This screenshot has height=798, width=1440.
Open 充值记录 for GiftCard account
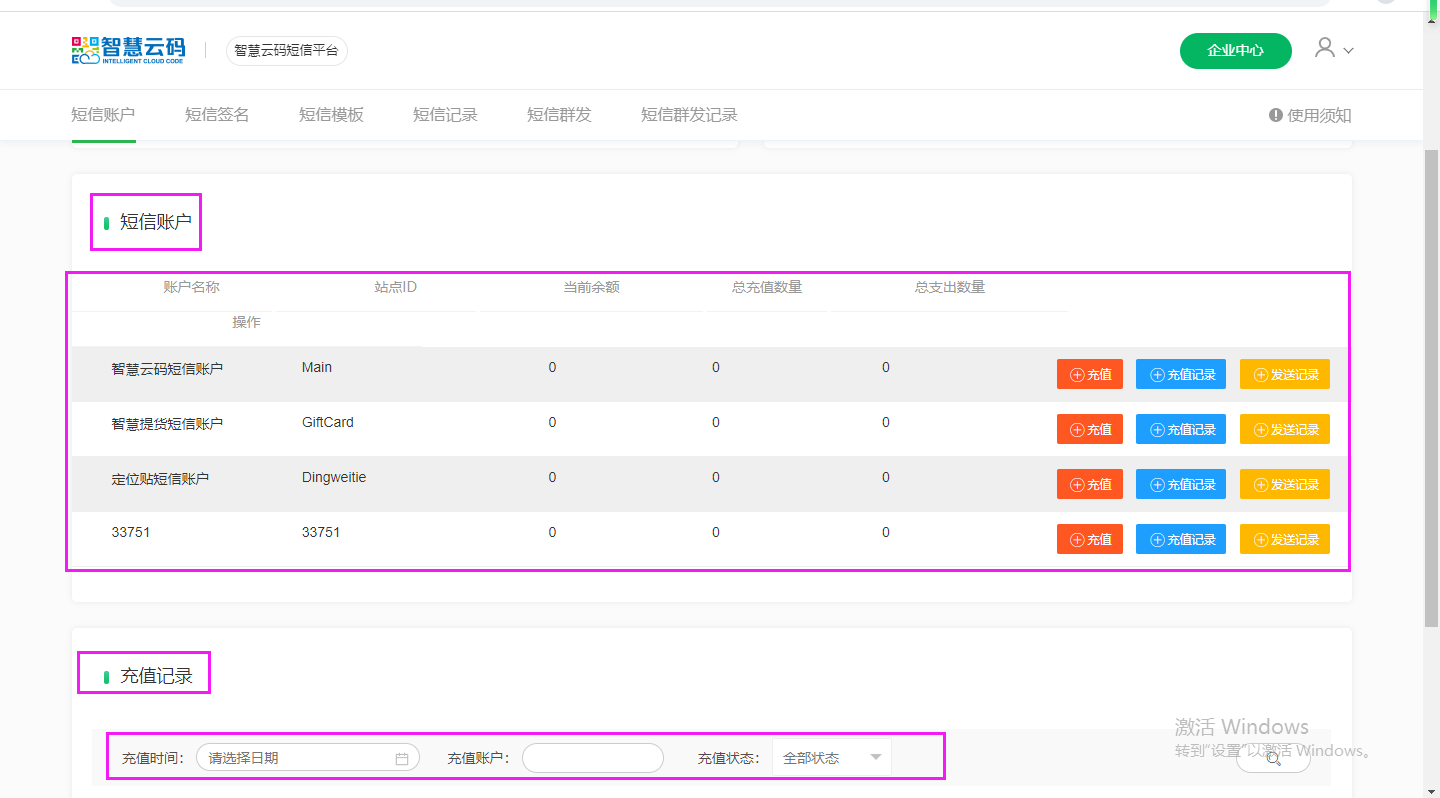point(1180,429)
